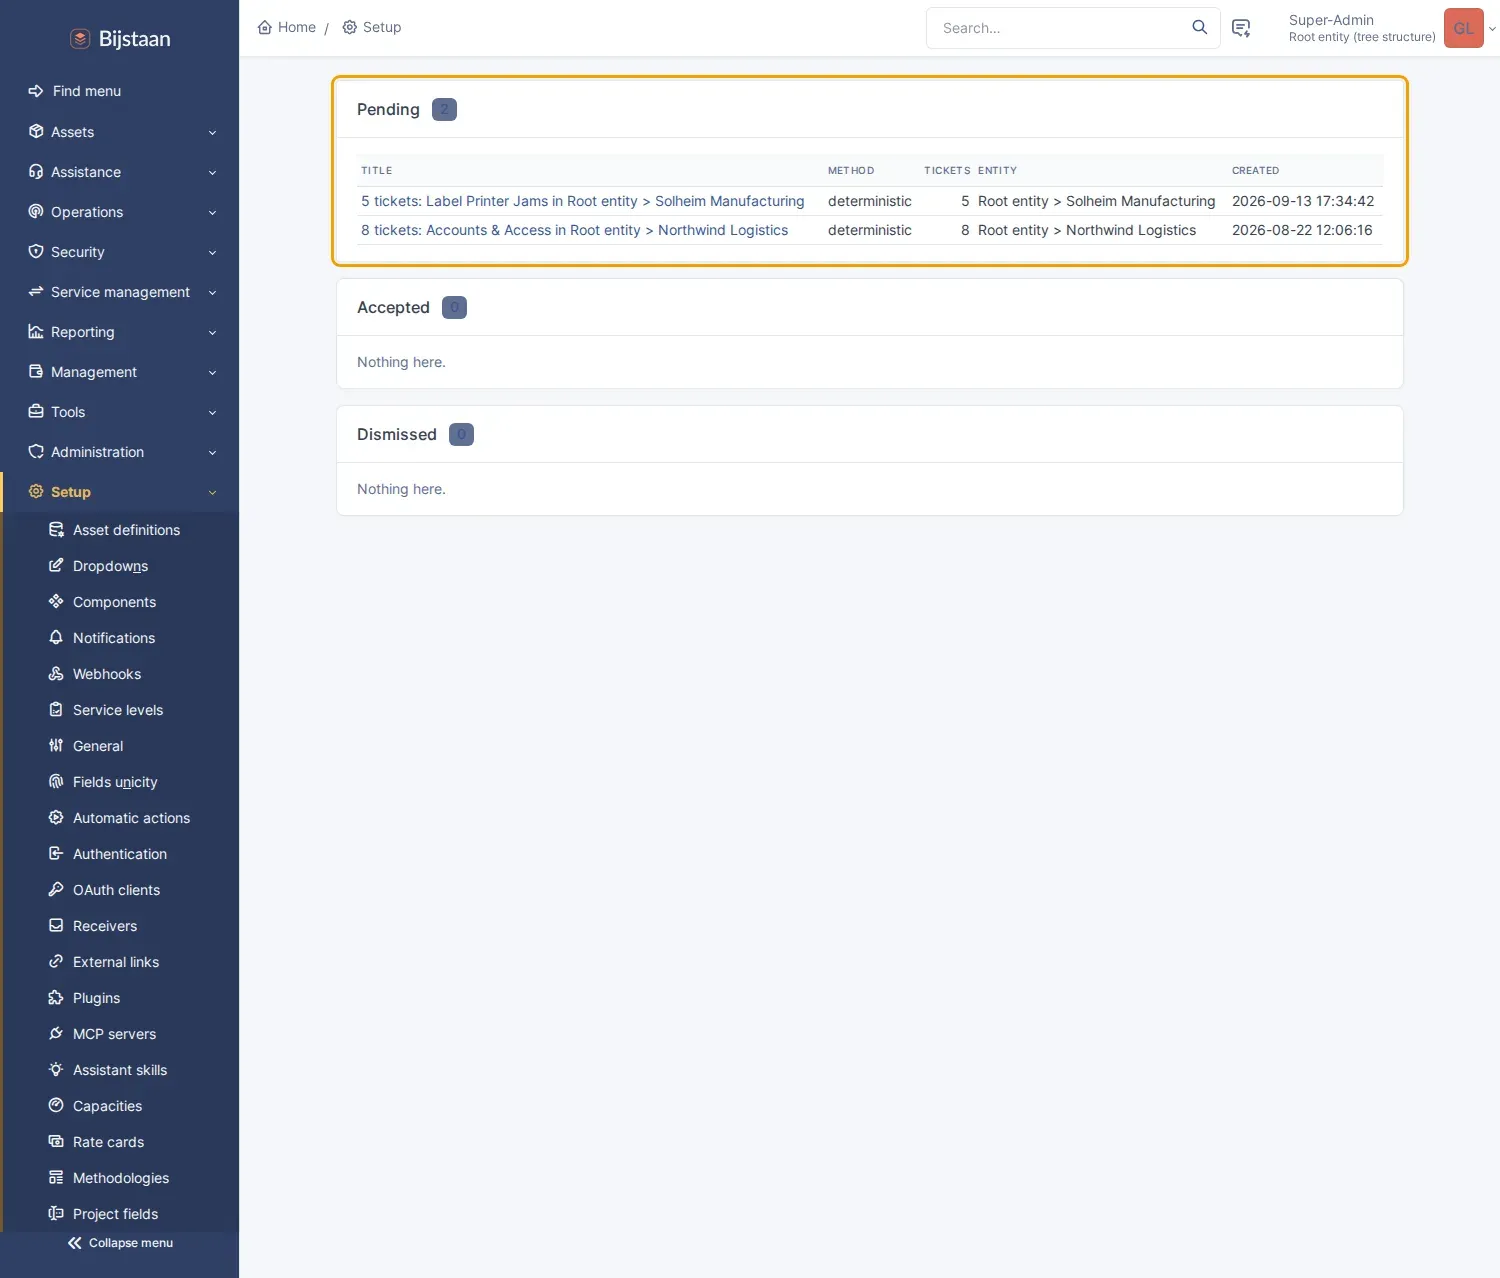Expand the Tools menu chevron

coord(212,412)
